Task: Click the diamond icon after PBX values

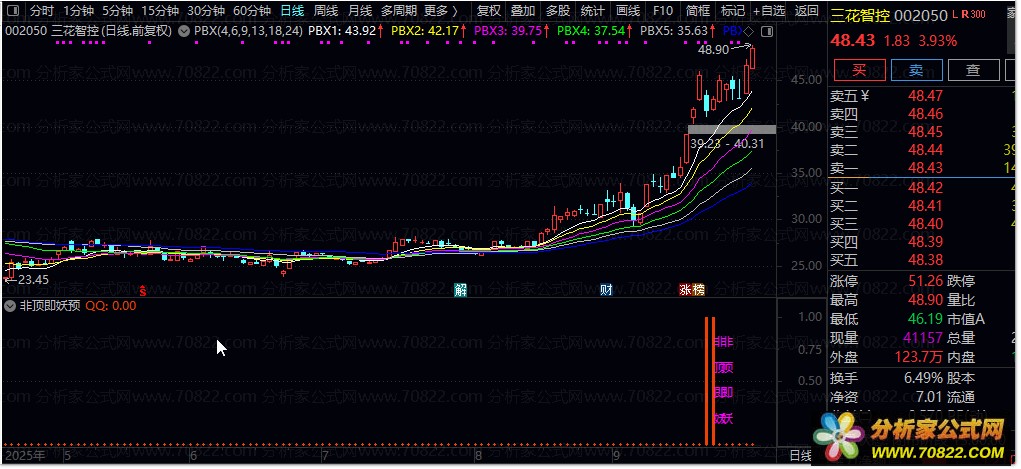Action: 749,31
